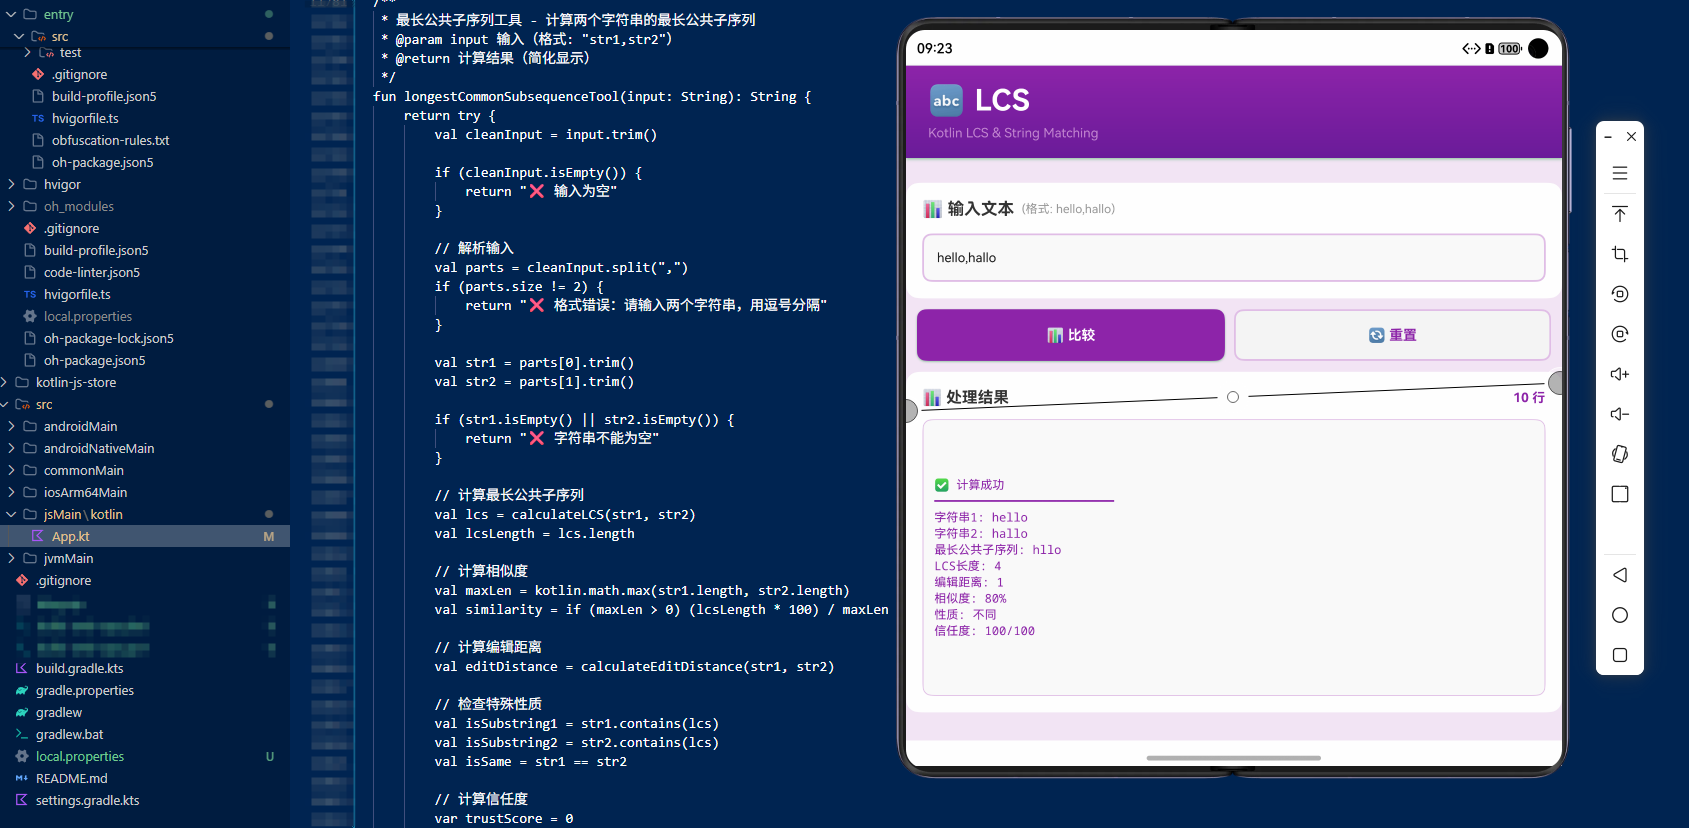Tap the 重置 reset button
Image resolution: width=1689 pixels, height=828 pixels.
tap(1392, 335)
